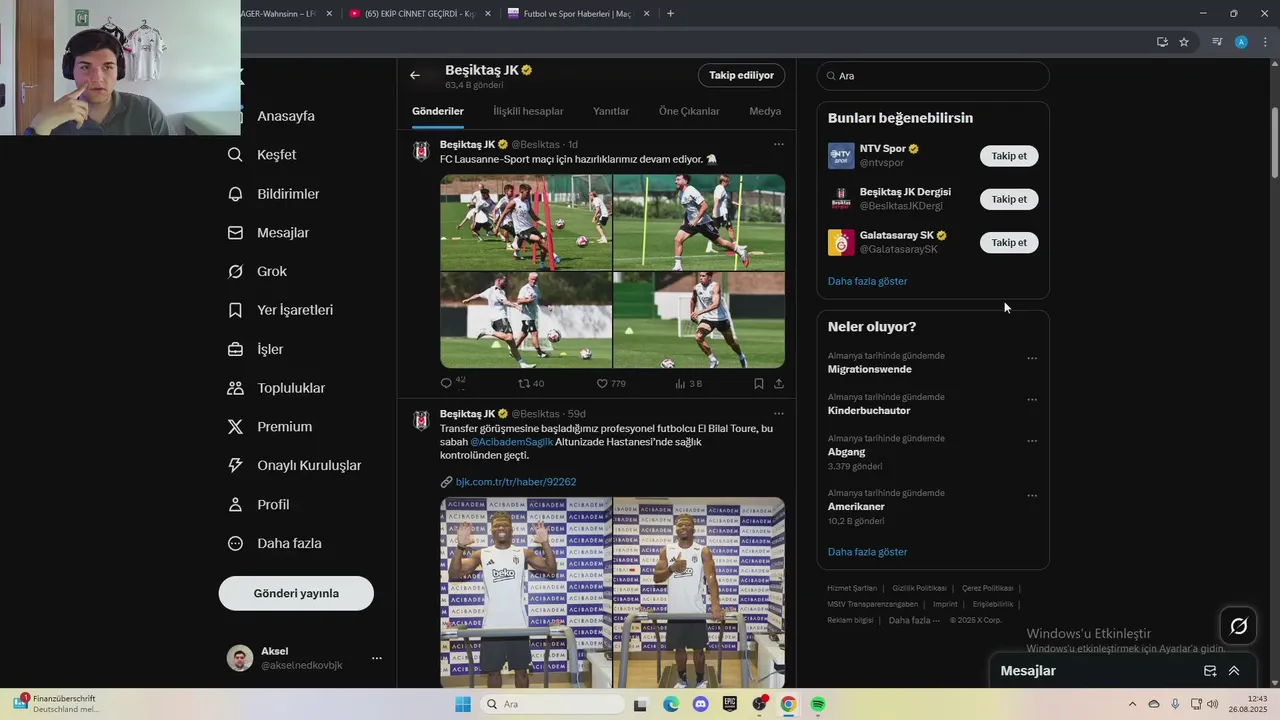Click Daha fazla göster under suggestions
The image size is (1280, 720).
867,281
